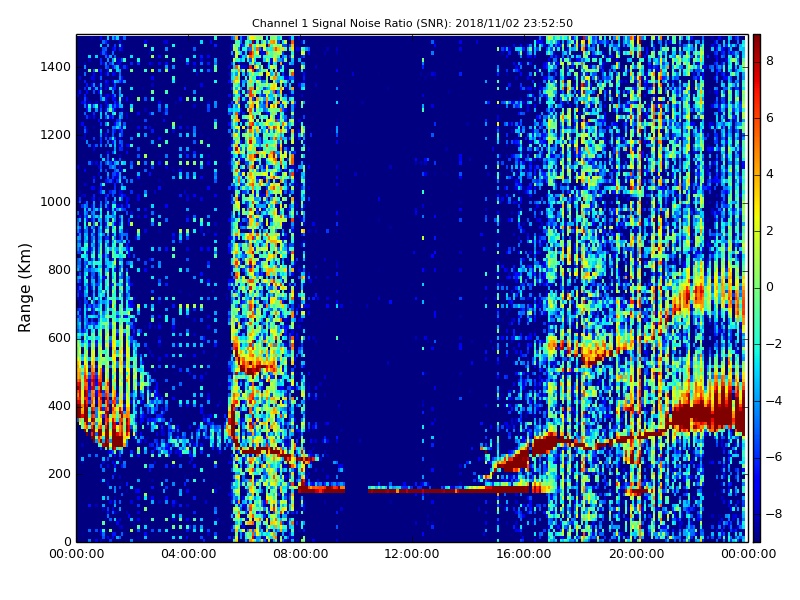Click the 20:00:00 time axis label
The width and height of the screenshot is (800, 600).
point(636,554)
